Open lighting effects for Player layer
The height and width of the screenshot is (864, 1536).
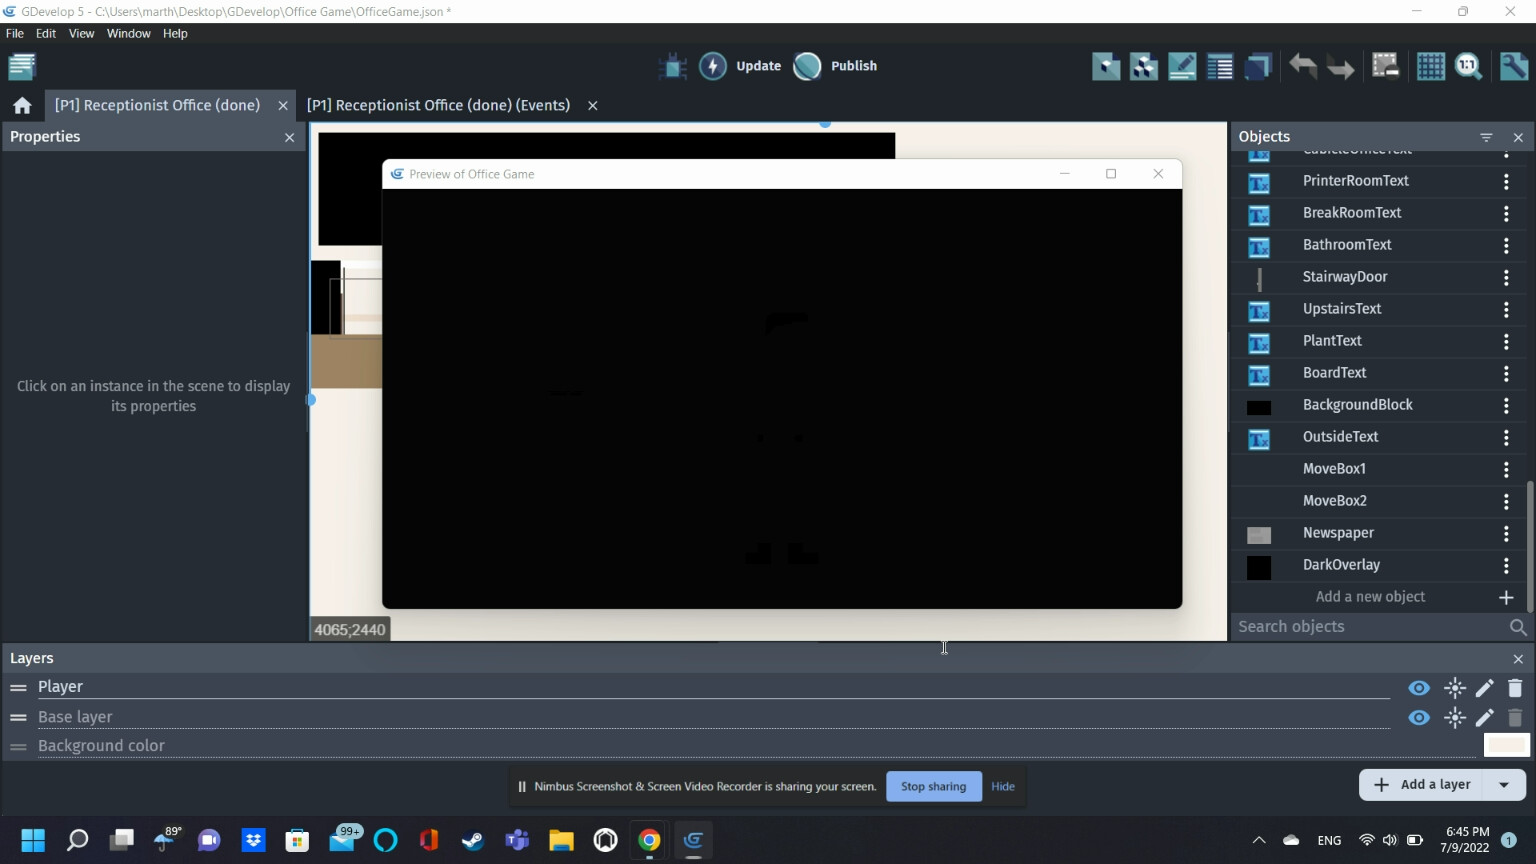(x=1455, y=688)
